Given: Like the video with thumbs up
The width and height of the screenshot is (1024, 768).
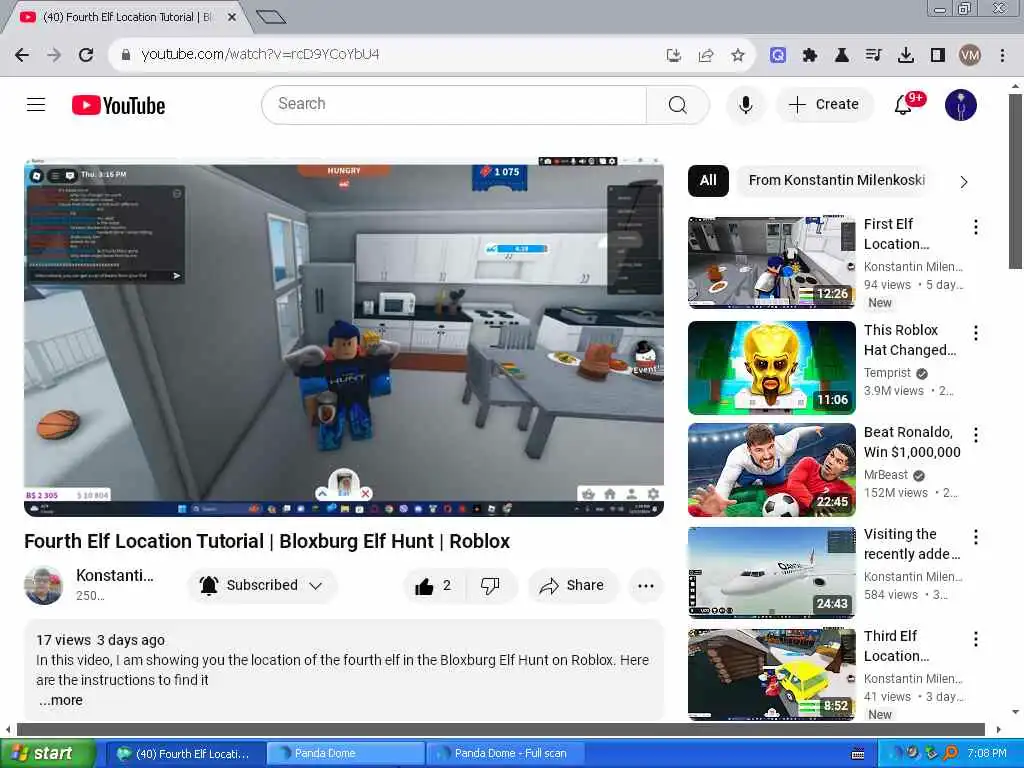Looking at the screenshot, I should click(434, 586).
